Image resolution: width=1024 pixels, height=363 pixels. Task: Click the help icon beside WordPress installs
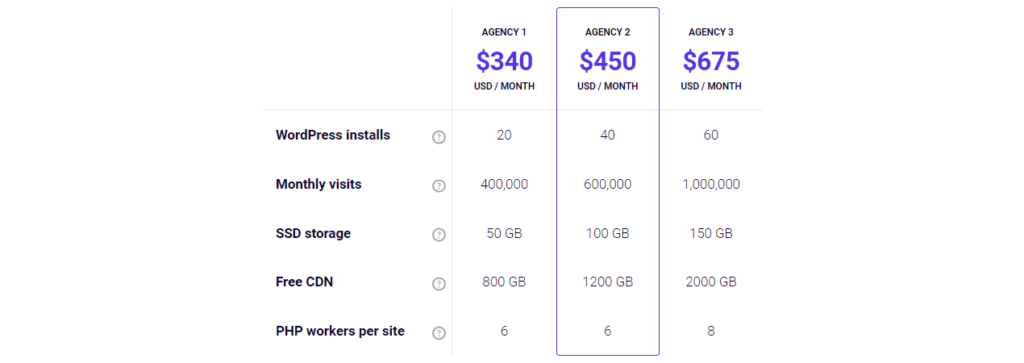point(439,137)
